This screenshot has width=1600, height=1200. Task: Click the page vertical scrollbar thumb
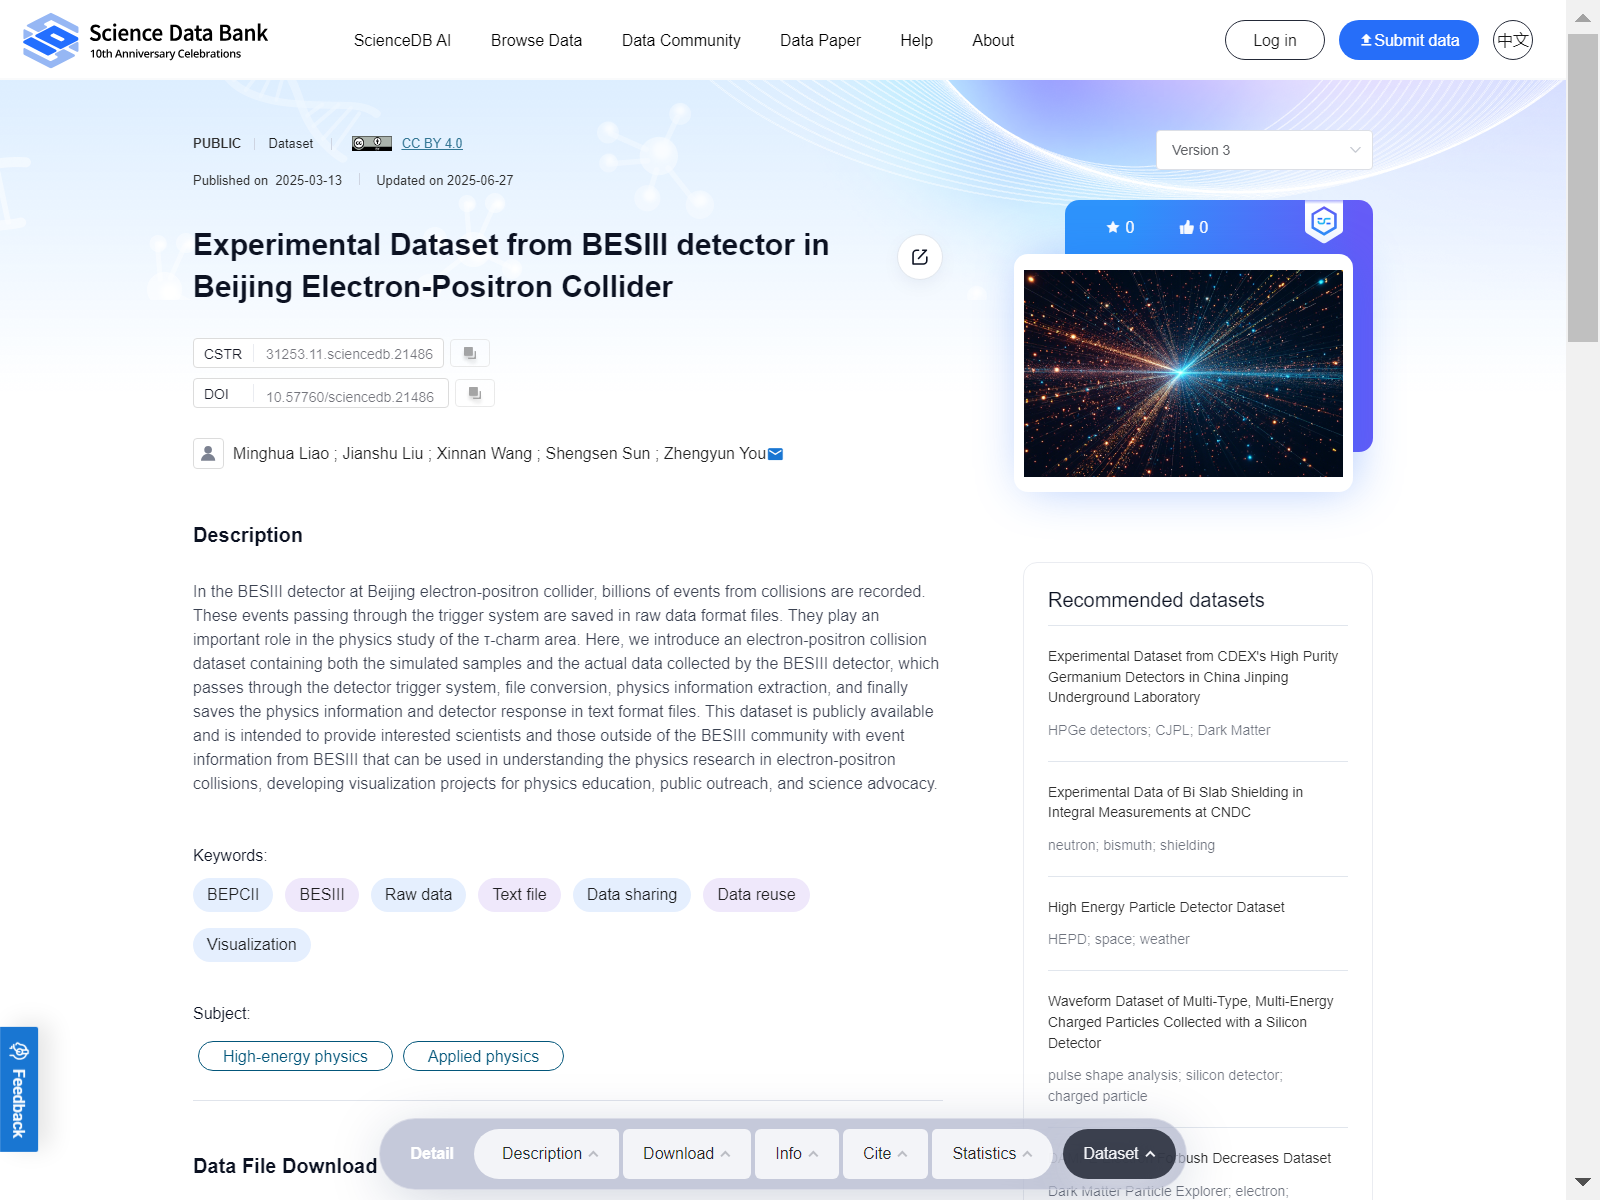(1583, 188)
